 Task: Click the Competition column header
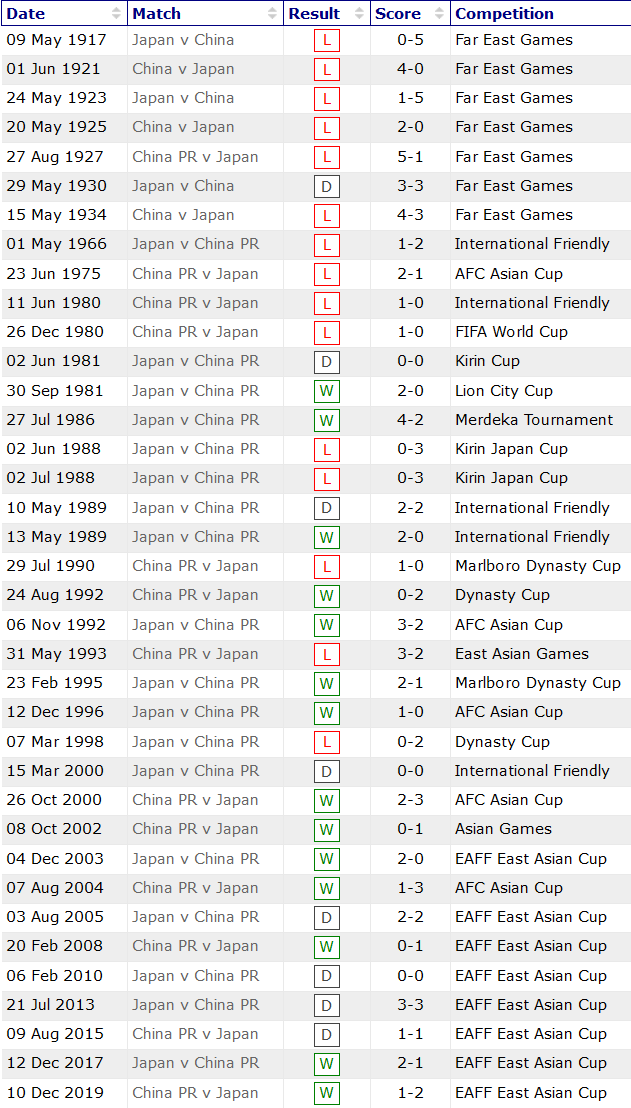[x=504, y=14]
